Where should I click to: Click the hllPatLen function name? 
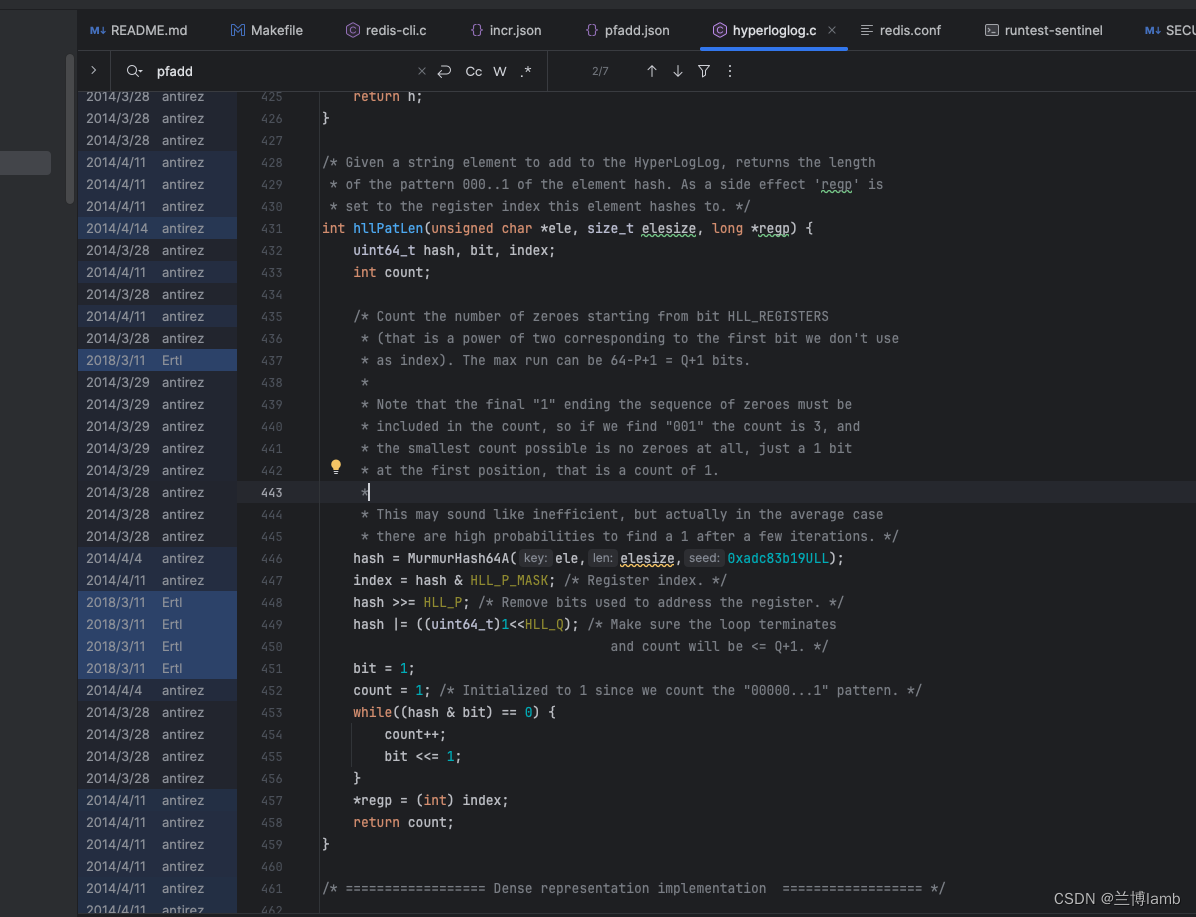coord(387,228)
